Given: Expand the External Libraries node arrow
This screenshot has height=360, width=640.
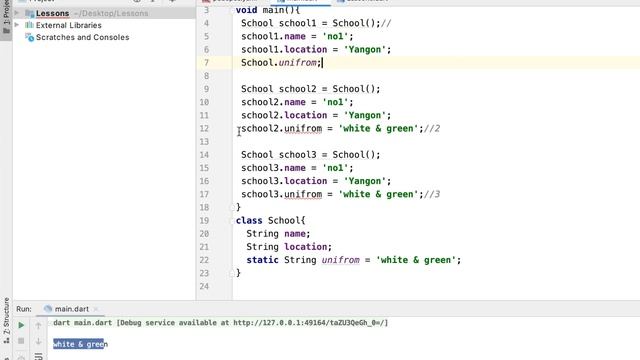Looking at the screenshot, I should 17,25.
